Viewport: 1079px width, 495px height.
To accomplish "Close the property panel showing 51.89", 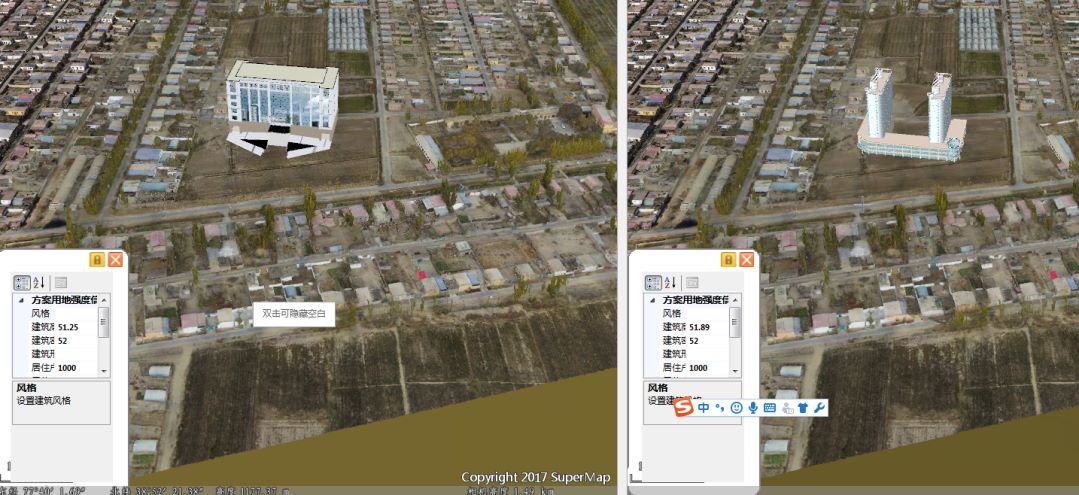I will click(x=746, y=260).
